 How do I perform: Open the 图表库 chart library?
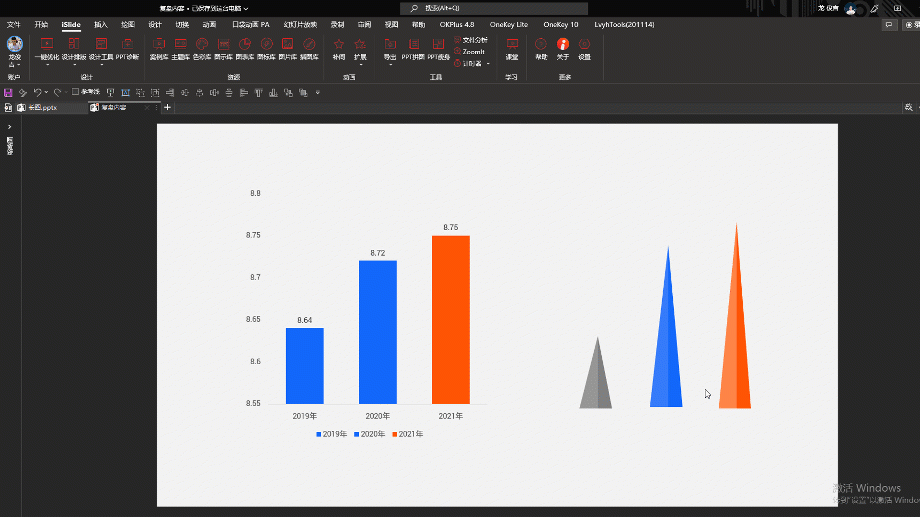tap(245, 49)
